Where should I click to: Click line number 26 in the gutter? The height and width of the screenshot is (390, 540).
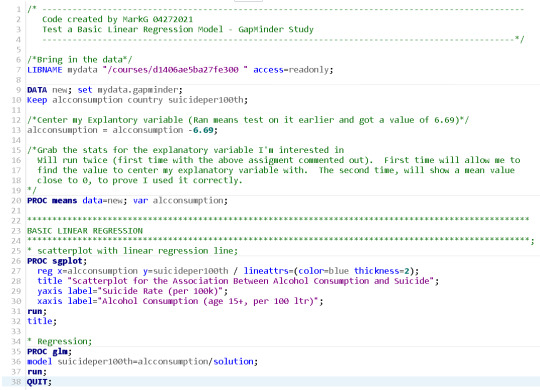(x=16, y=261)
